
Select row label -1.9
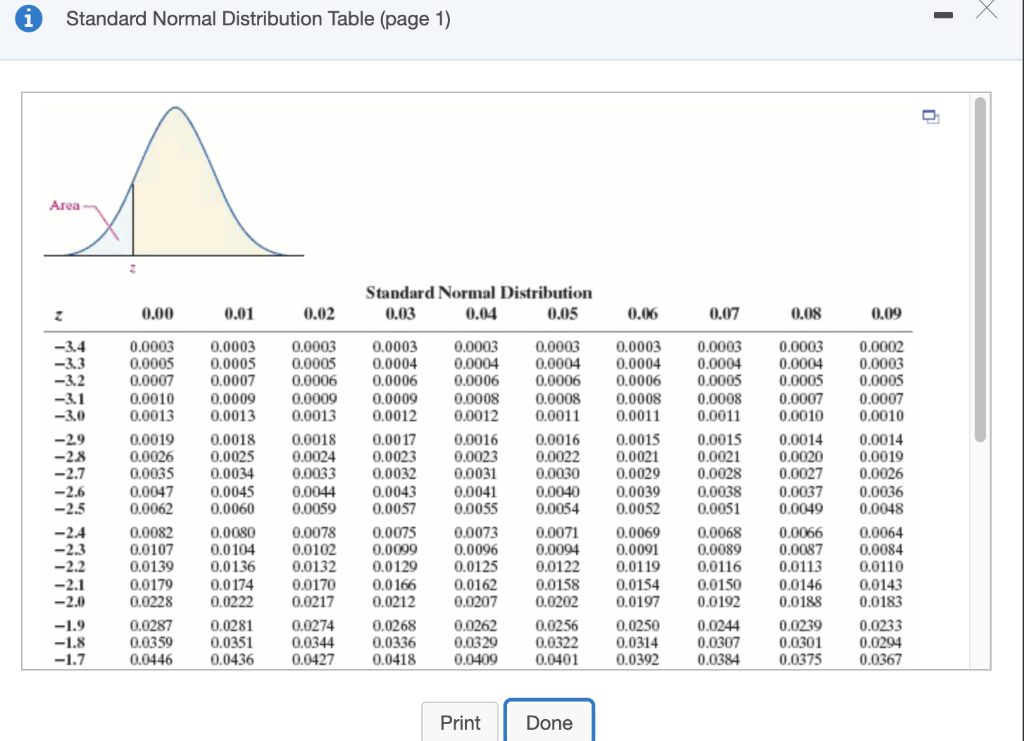tap(69, 625)
